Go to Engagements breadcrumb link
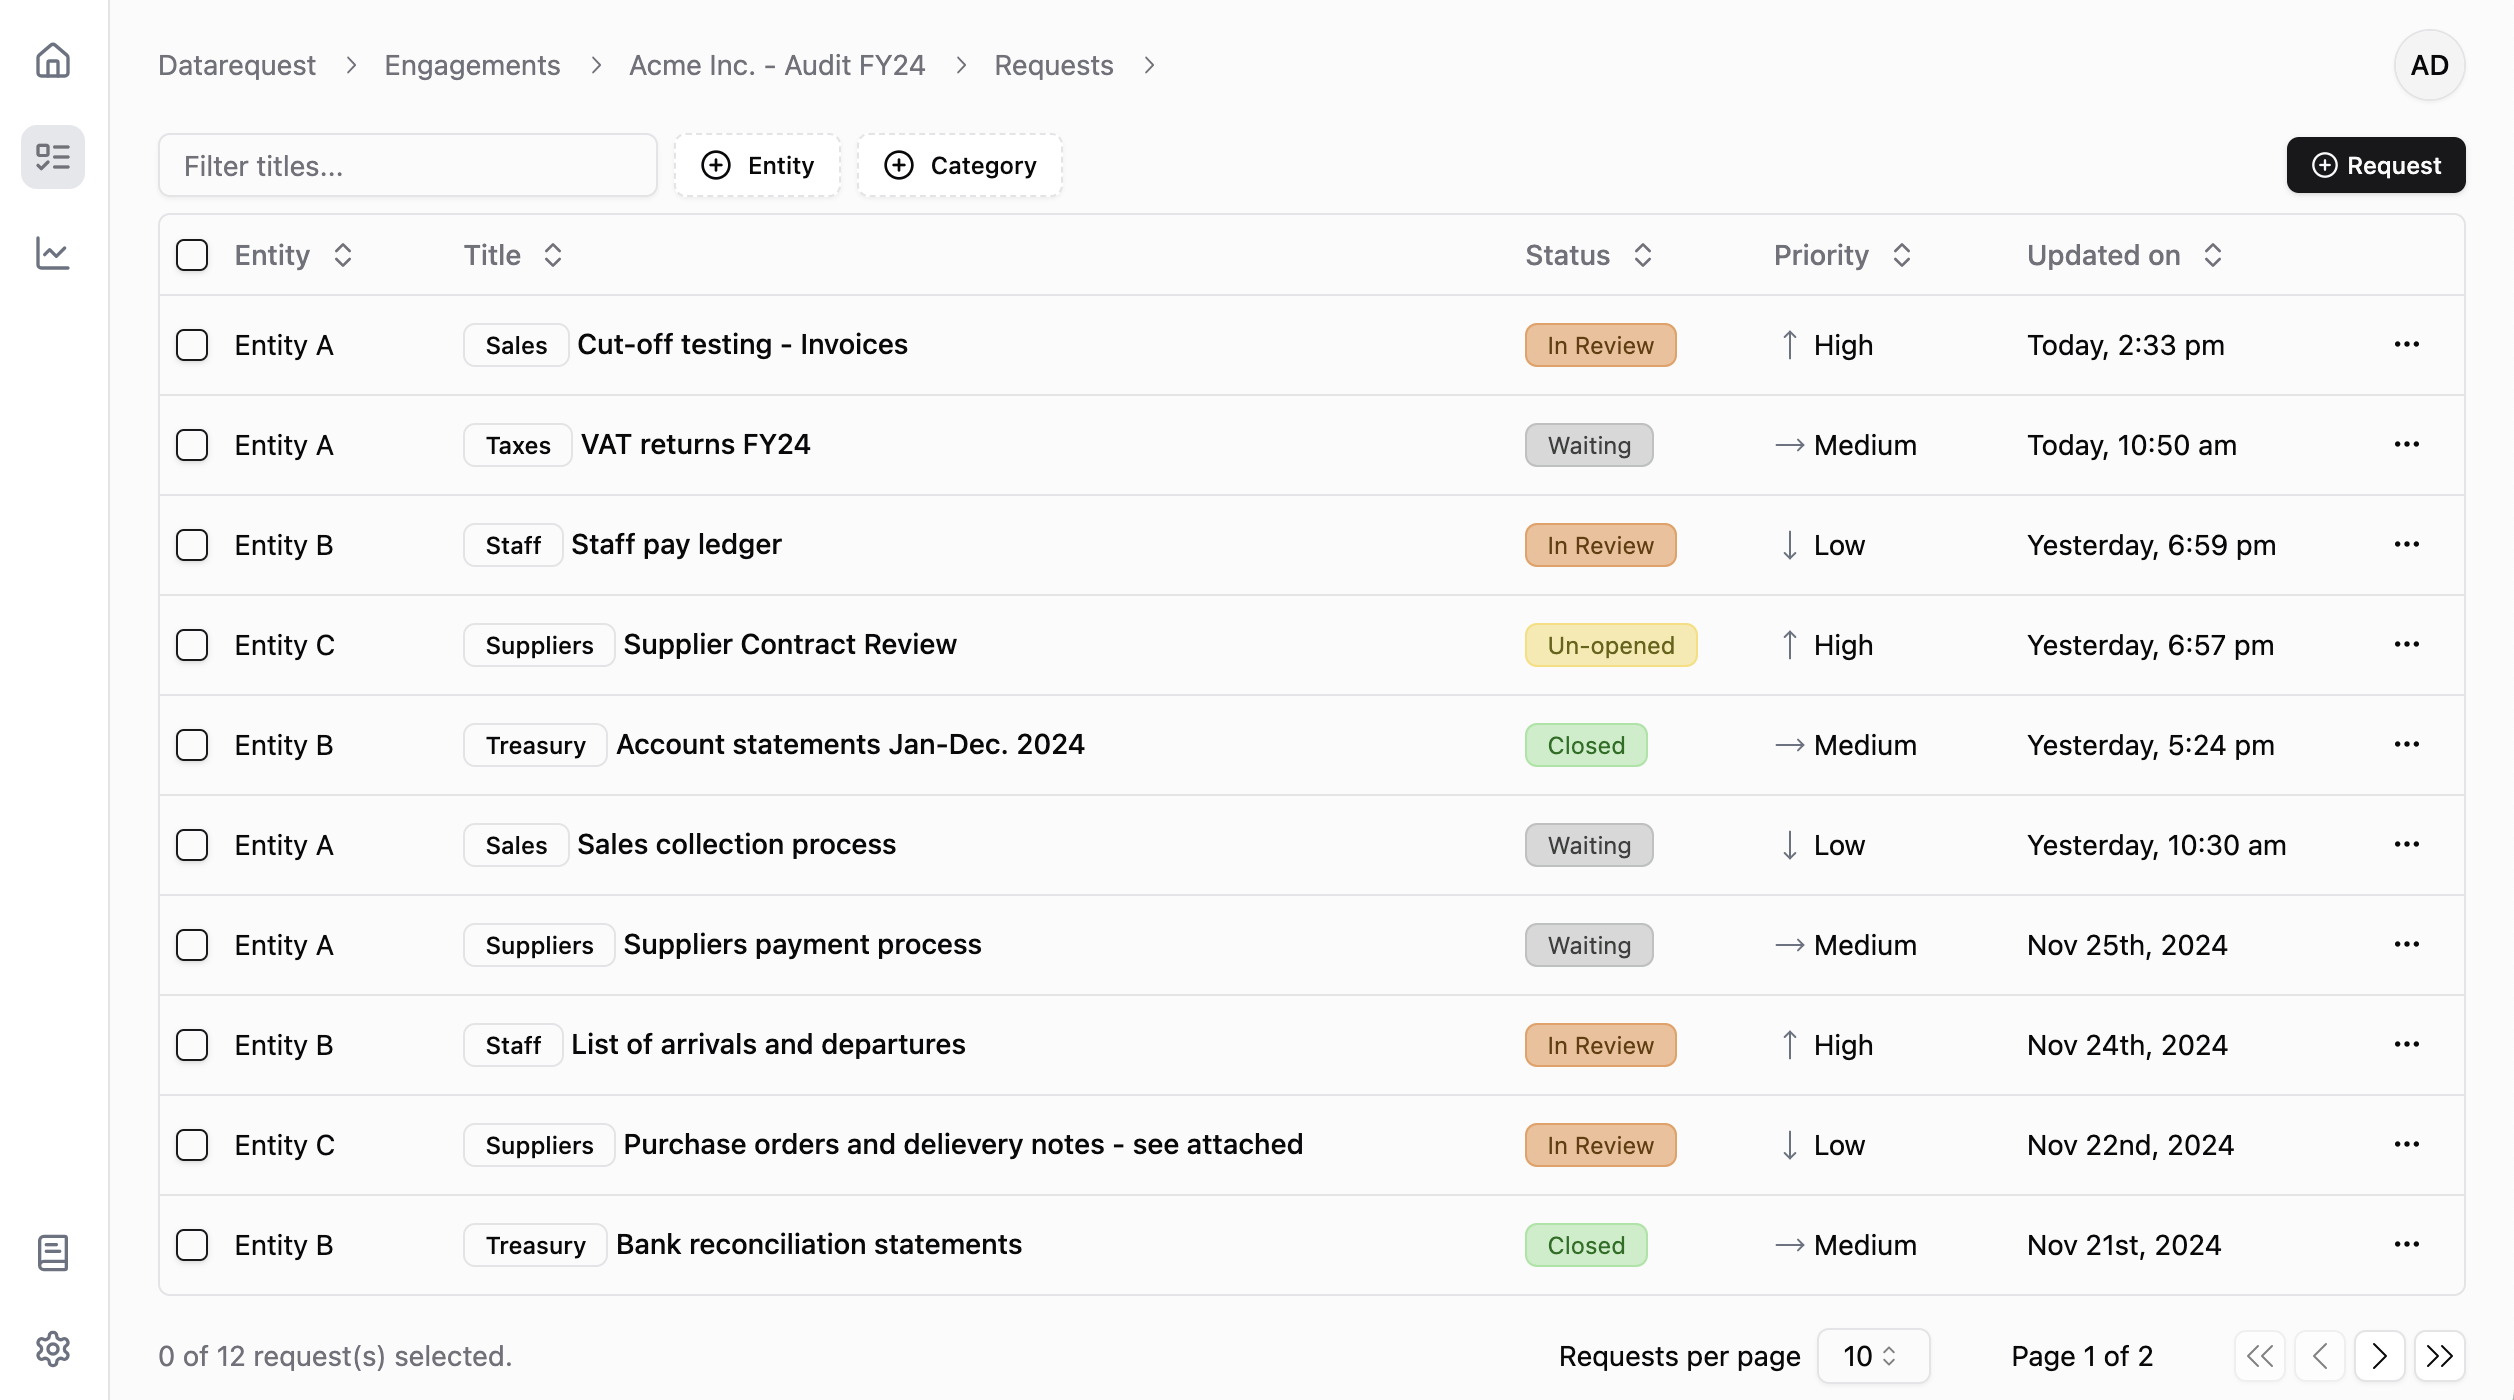 click(x=472, y=65)
